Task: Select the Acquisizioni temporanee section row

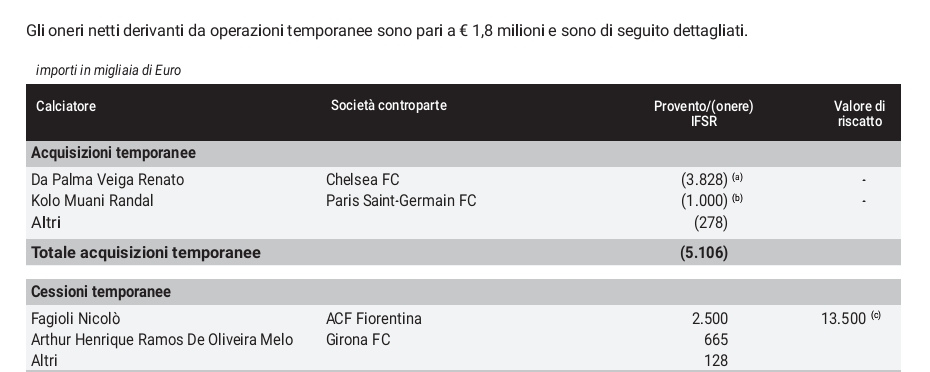Action: tap(463, 153)
